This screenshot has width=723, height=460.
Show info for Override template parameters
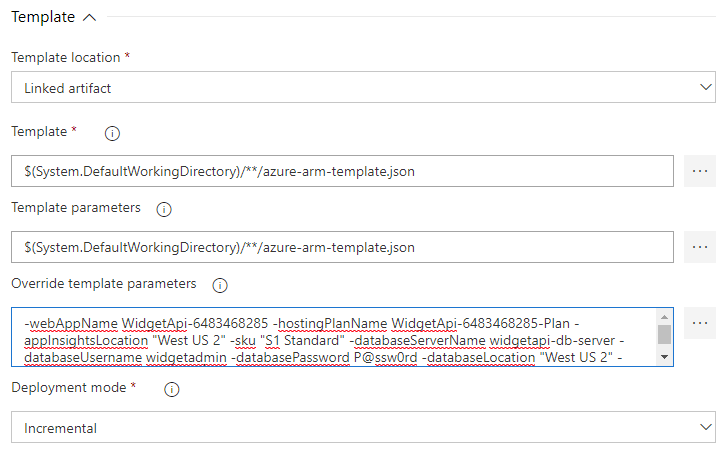coord(220,285)
